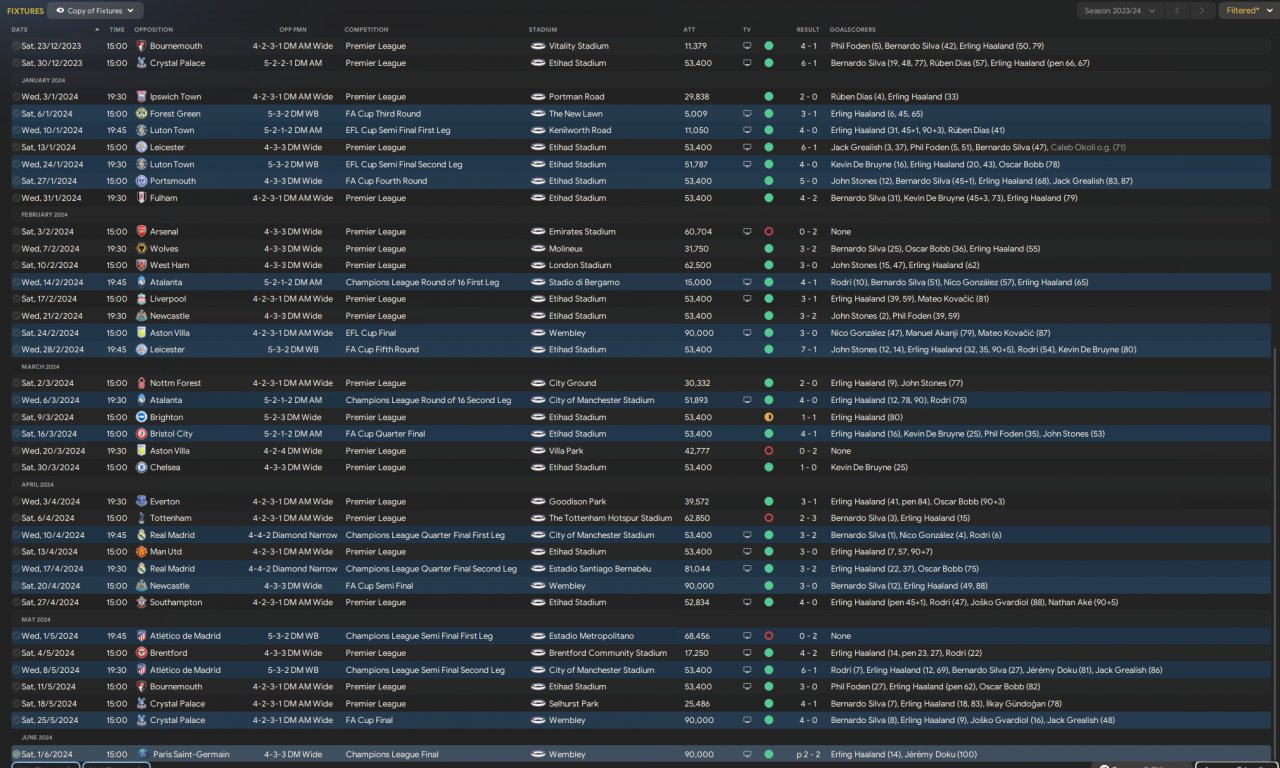
Task: Sort fixtures by the RESULT column header
Action: [x=808, y=30]
